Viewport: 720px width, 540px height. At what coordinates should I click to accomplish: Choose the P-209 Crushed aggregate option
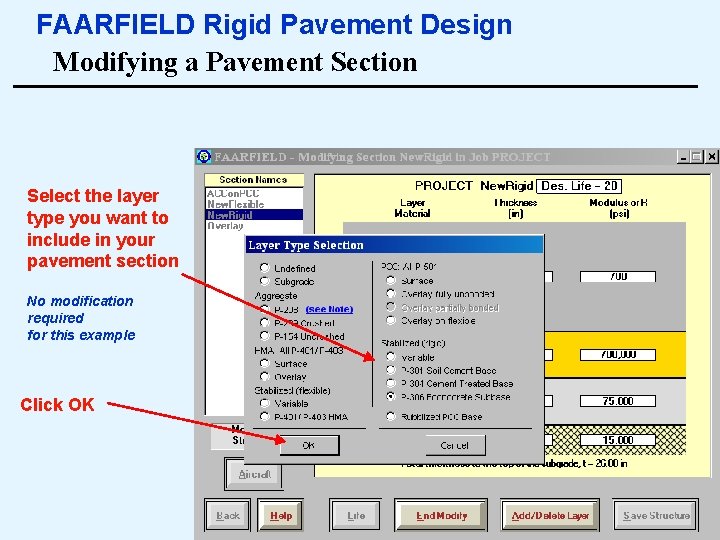264,323
